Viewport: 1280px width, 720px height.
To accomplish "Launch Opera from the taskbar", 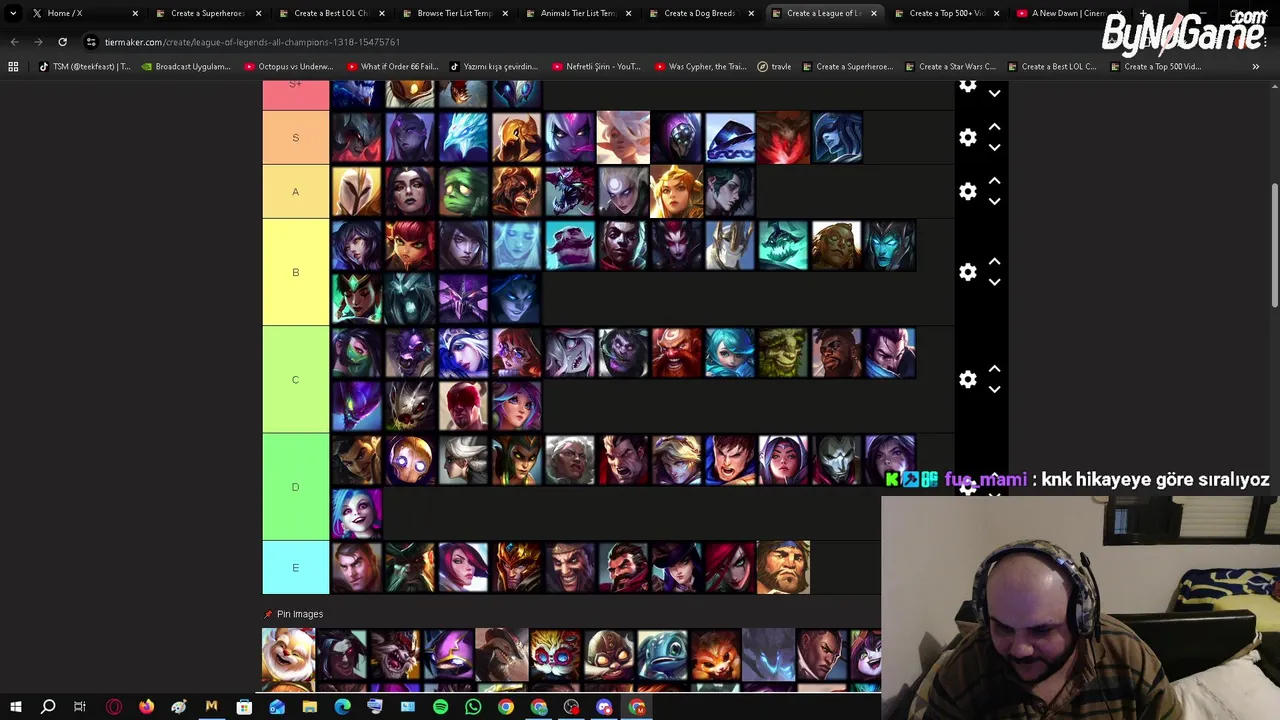I will point(114,708).
